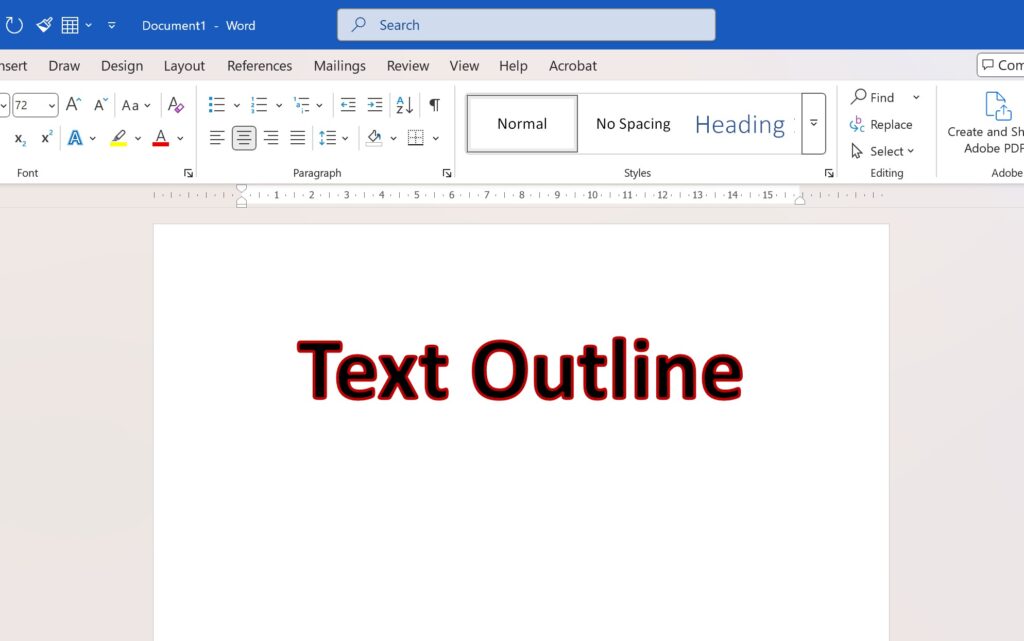Open Font dialog launcher
Viewport: 1024px width, 641px height.
(x=188, y=173)
